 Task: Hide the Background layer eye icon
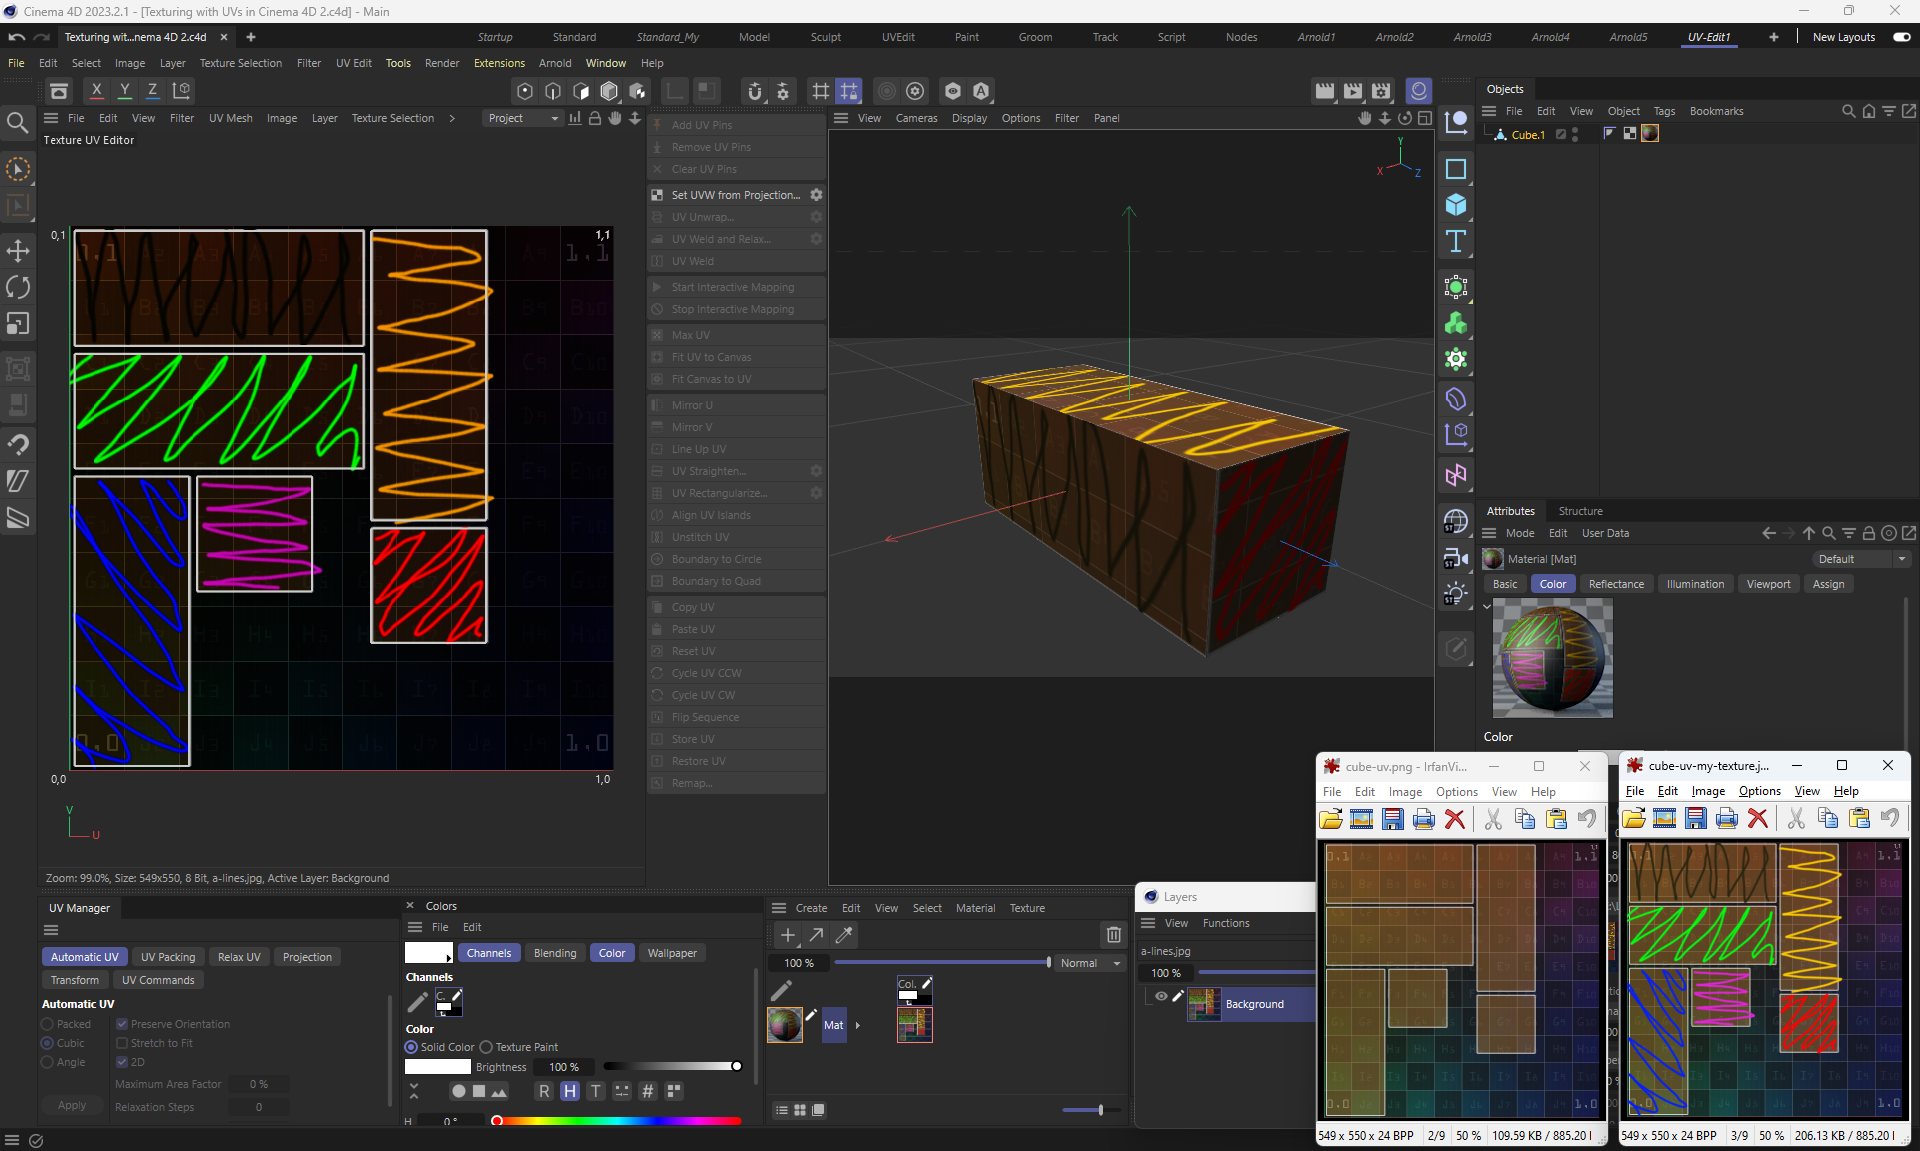[1161, 996]
